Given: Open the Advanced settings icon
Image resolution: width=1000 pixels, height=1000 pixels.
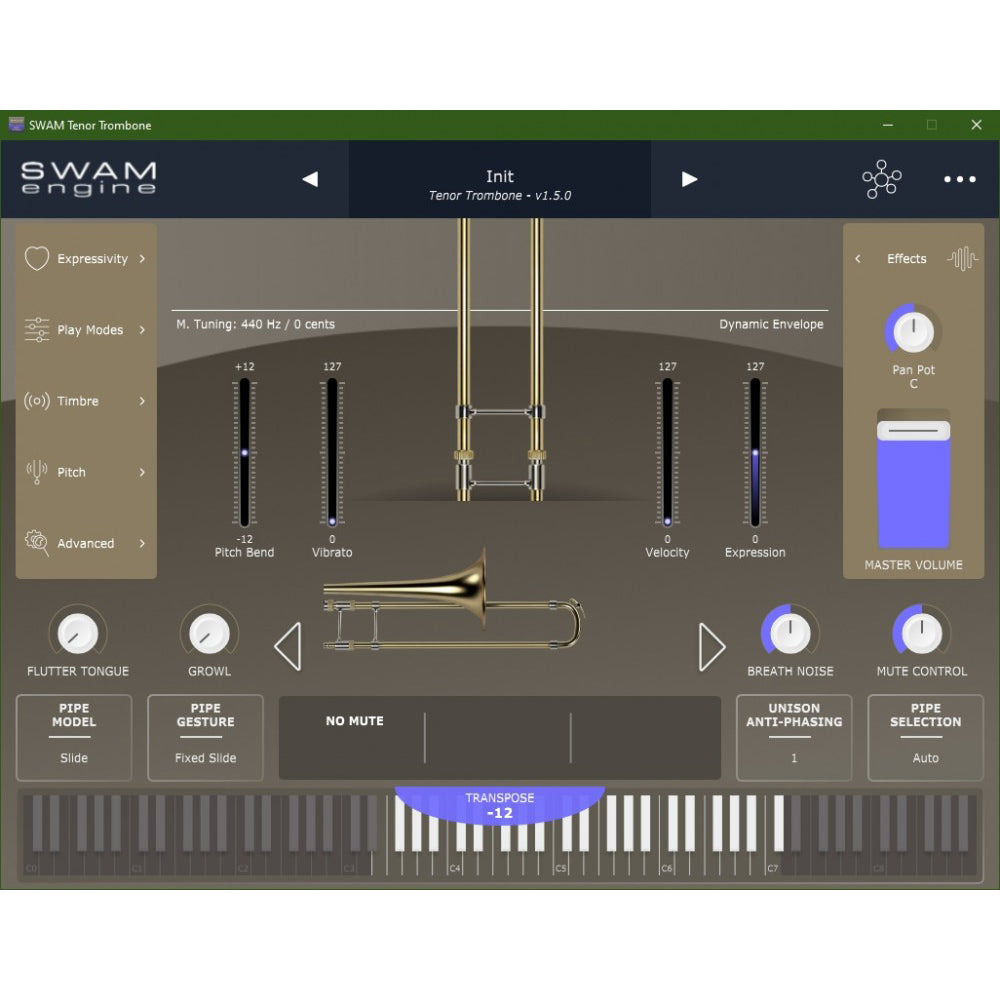Looking at the screenshot, I should [36, 543].
